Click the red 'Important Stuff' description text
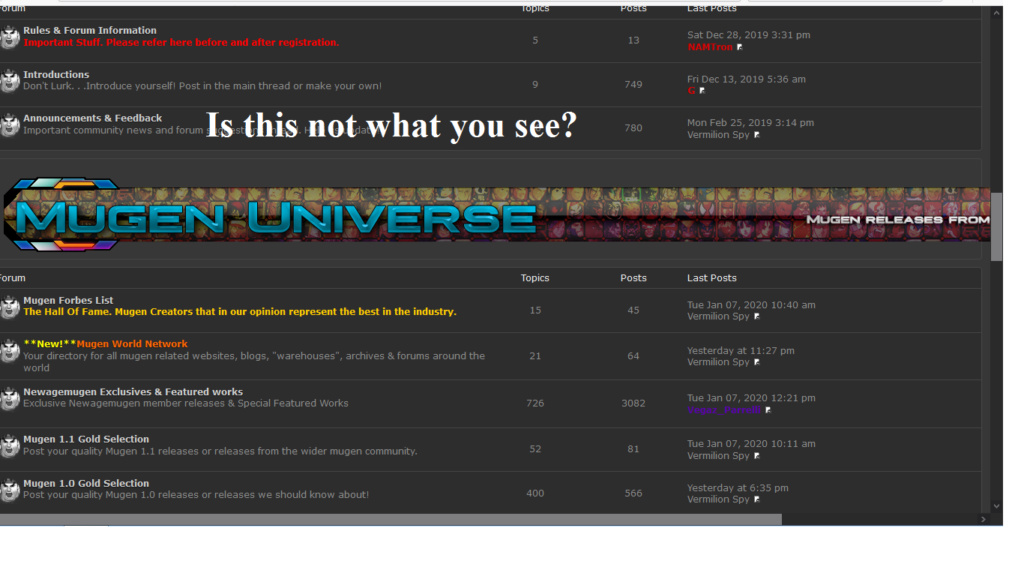1024x576 pixels. pyautogui.click(x=182, y=42)
